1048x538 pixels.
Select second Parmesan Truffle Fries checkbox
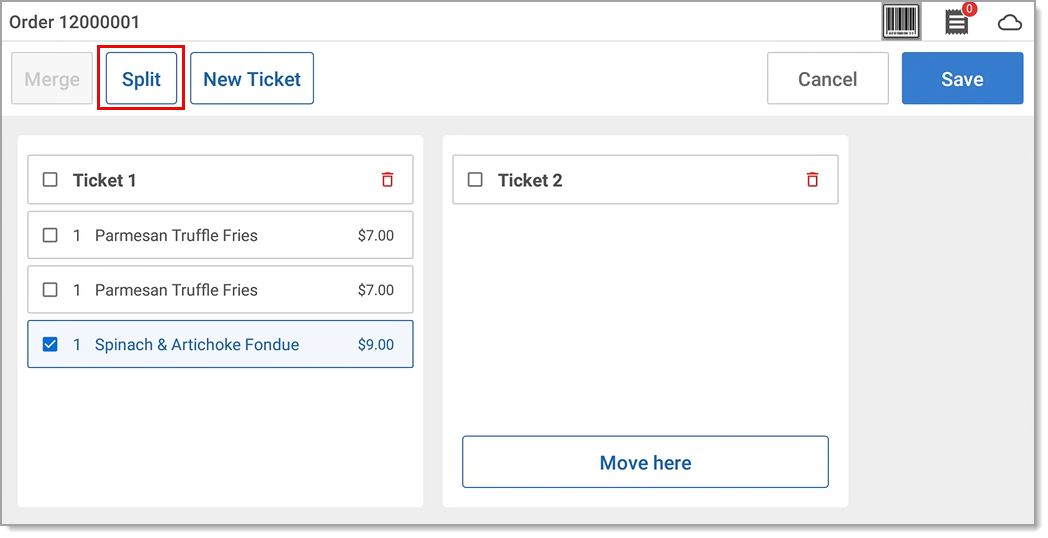pos(50,290)
